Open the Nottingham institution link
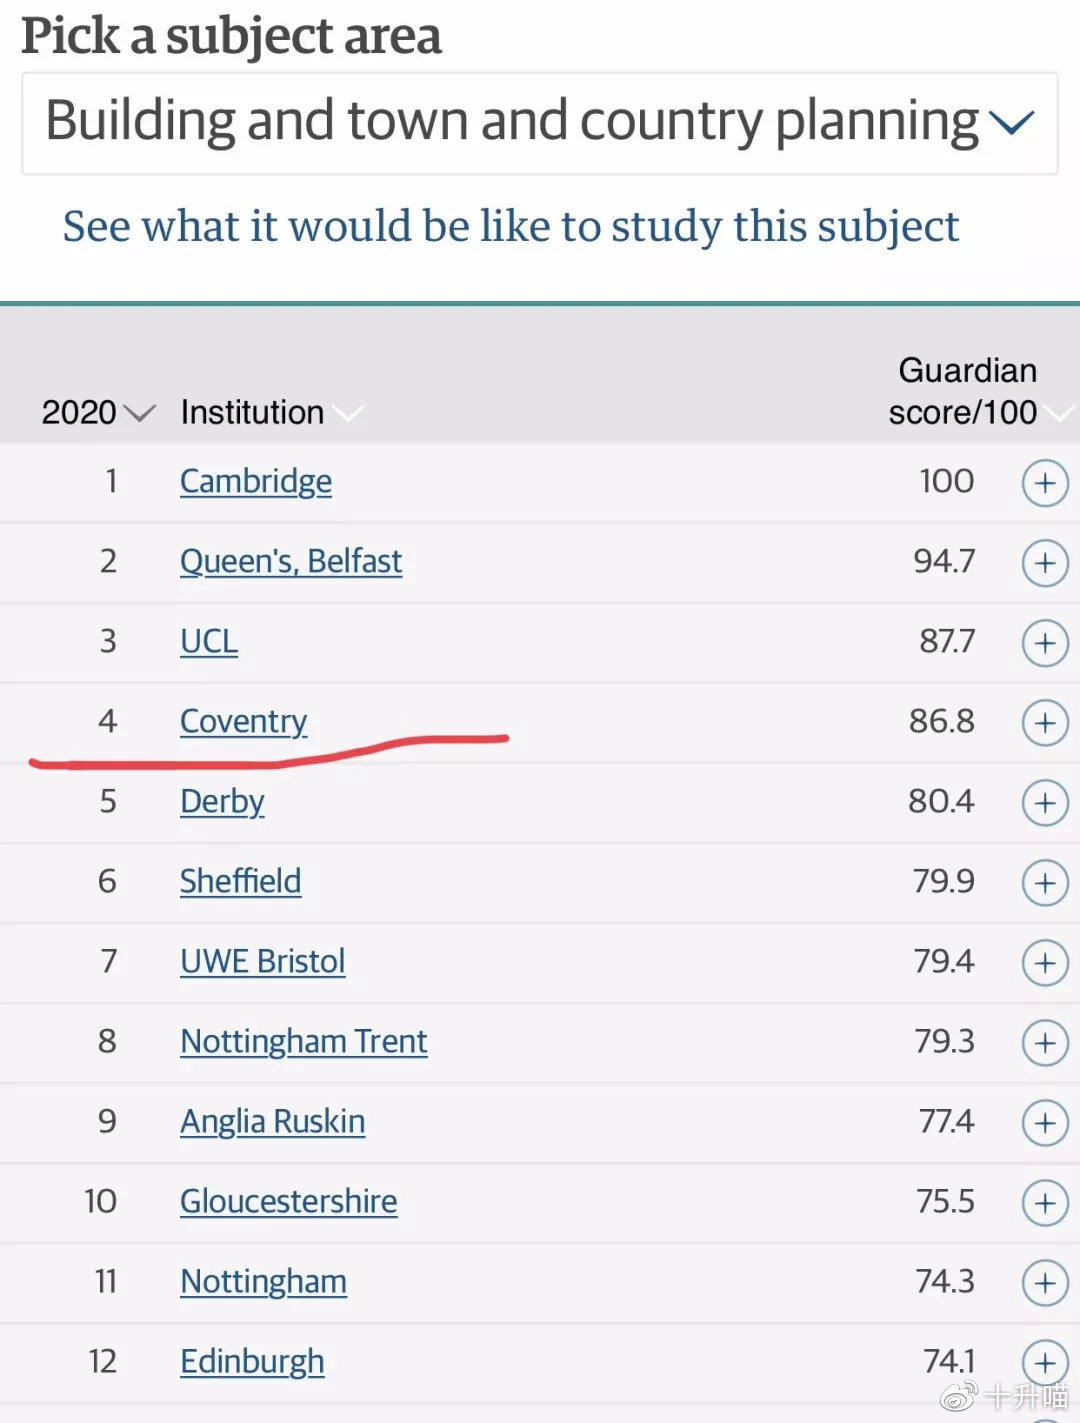The image size is (1080, 1423). click(264, 1281)
